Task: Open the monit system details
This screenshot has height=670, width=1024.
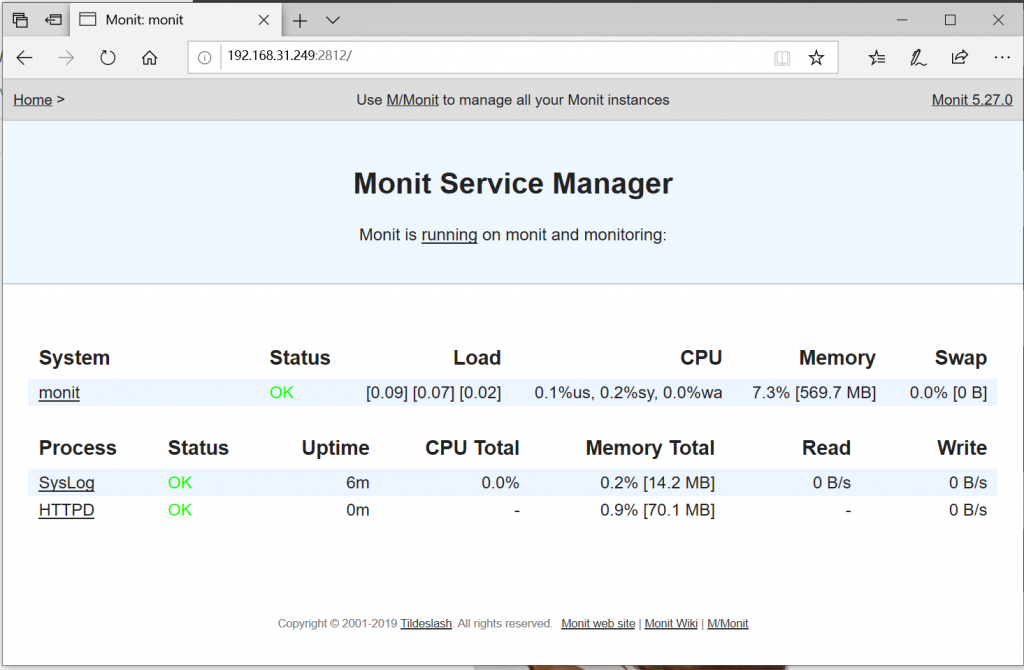Action: 59,393
